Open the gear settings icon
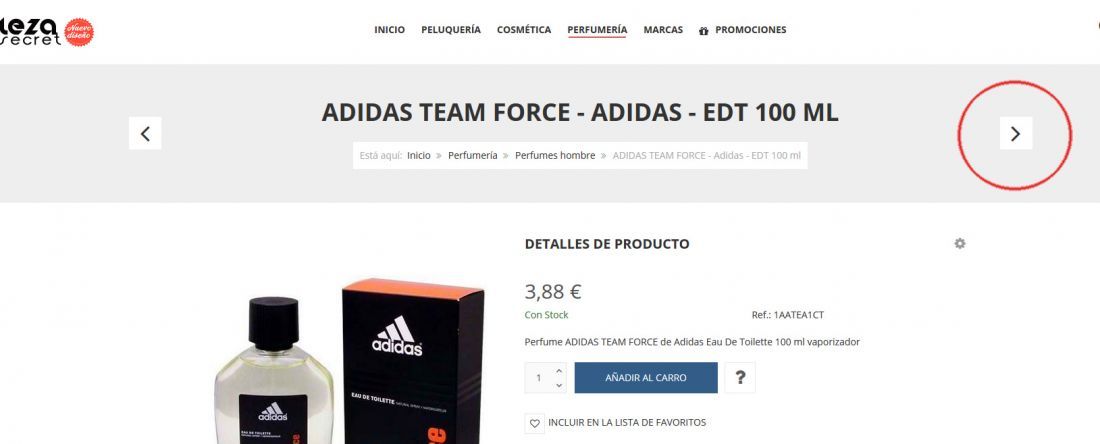The width and height of the screenshot is (1100, 444). point(960,243)
